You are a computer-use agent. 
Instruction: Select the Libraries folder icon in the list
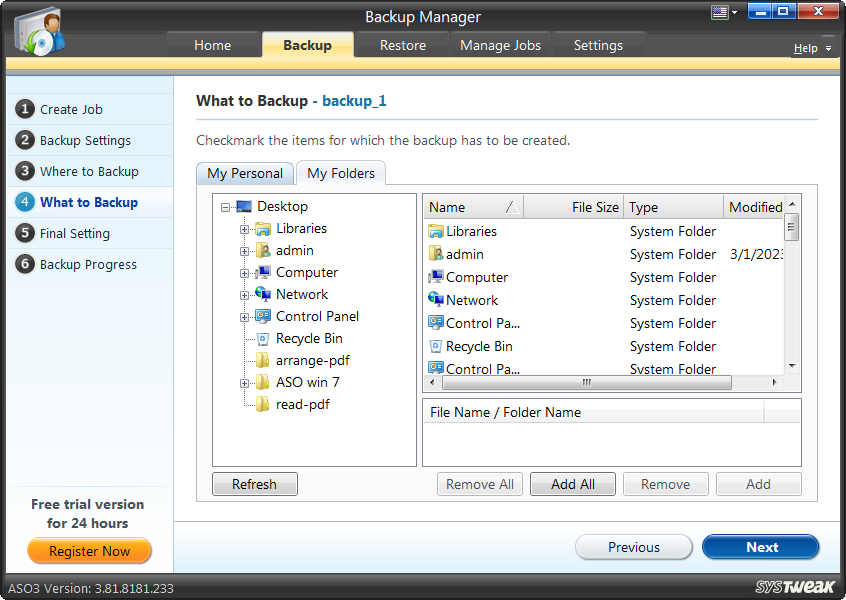click(x=436, y=231)
